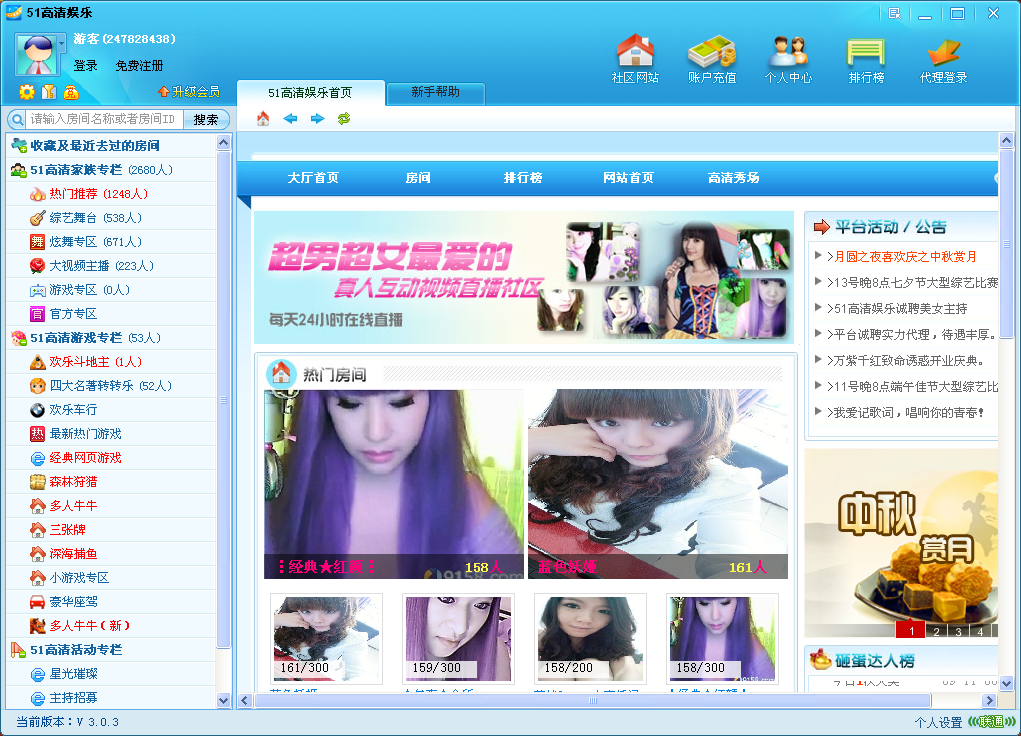Open 三张牌 game
1021x736 pixels.
pos(111,530)
